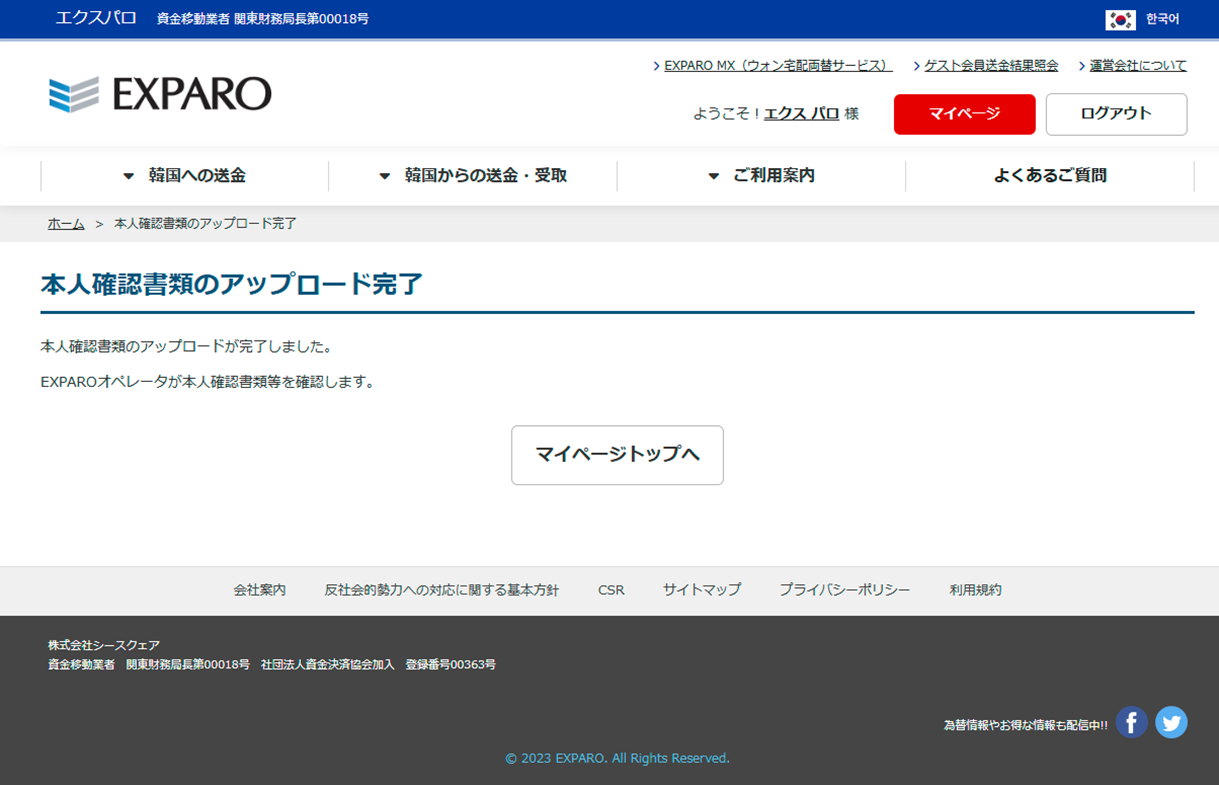This screenshot has width=1219, height=785.
Task: Click the red マイページ button
Action: click(964, 114)
